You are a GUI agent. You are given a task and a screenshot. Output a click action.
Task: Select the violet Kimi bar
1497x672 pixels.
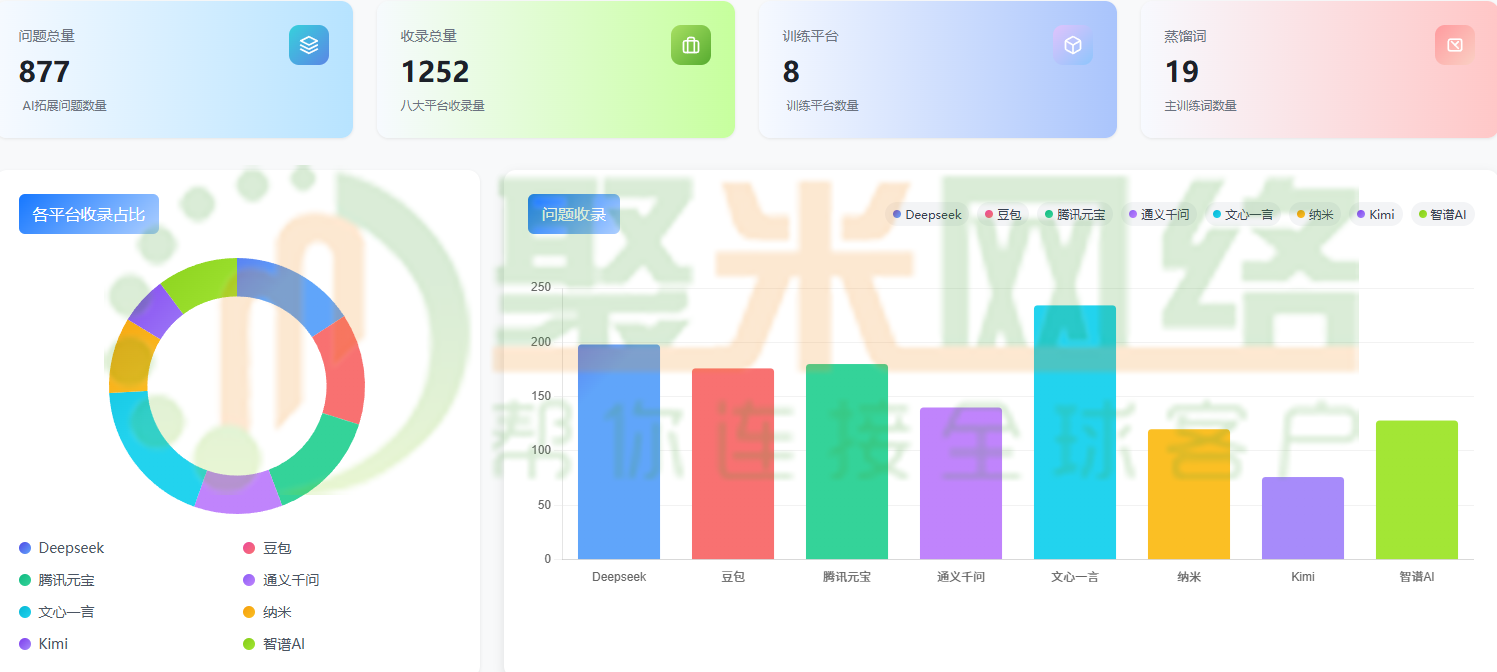[x=1303, y=518]
